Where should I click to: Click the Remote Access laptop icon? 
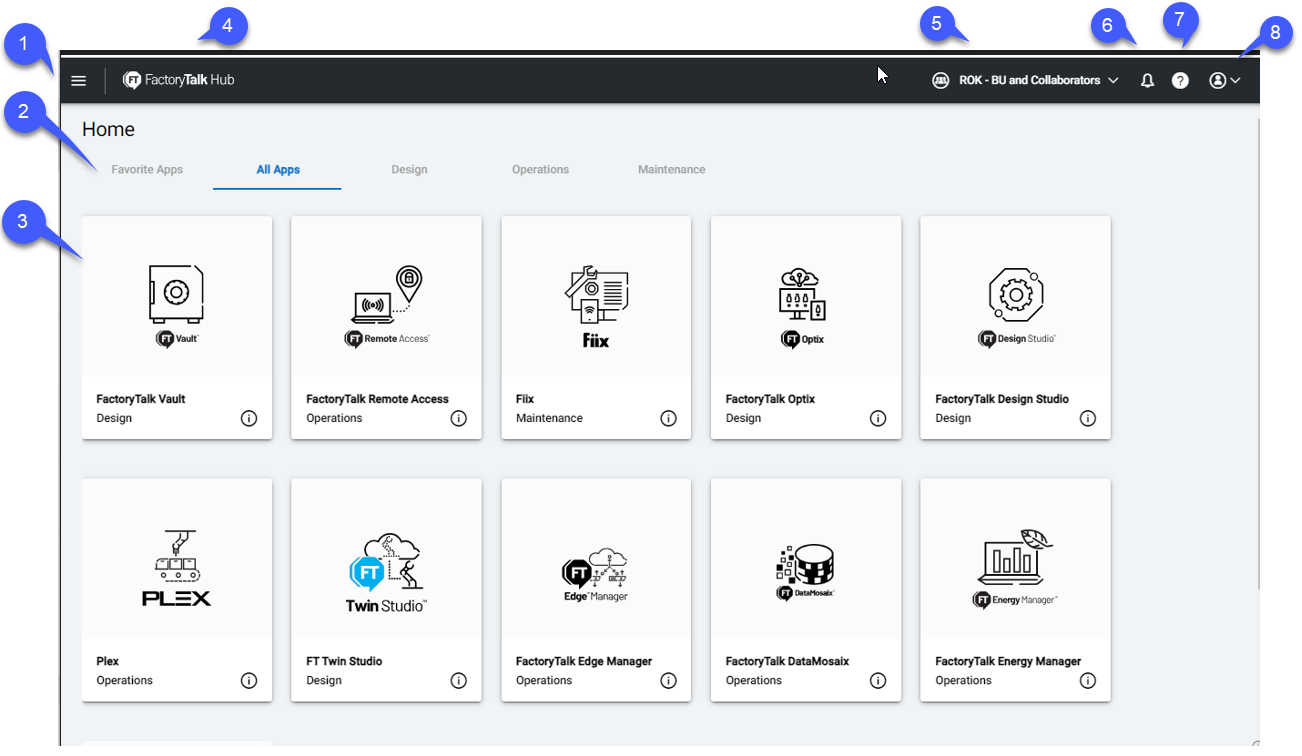pos(386,294)
